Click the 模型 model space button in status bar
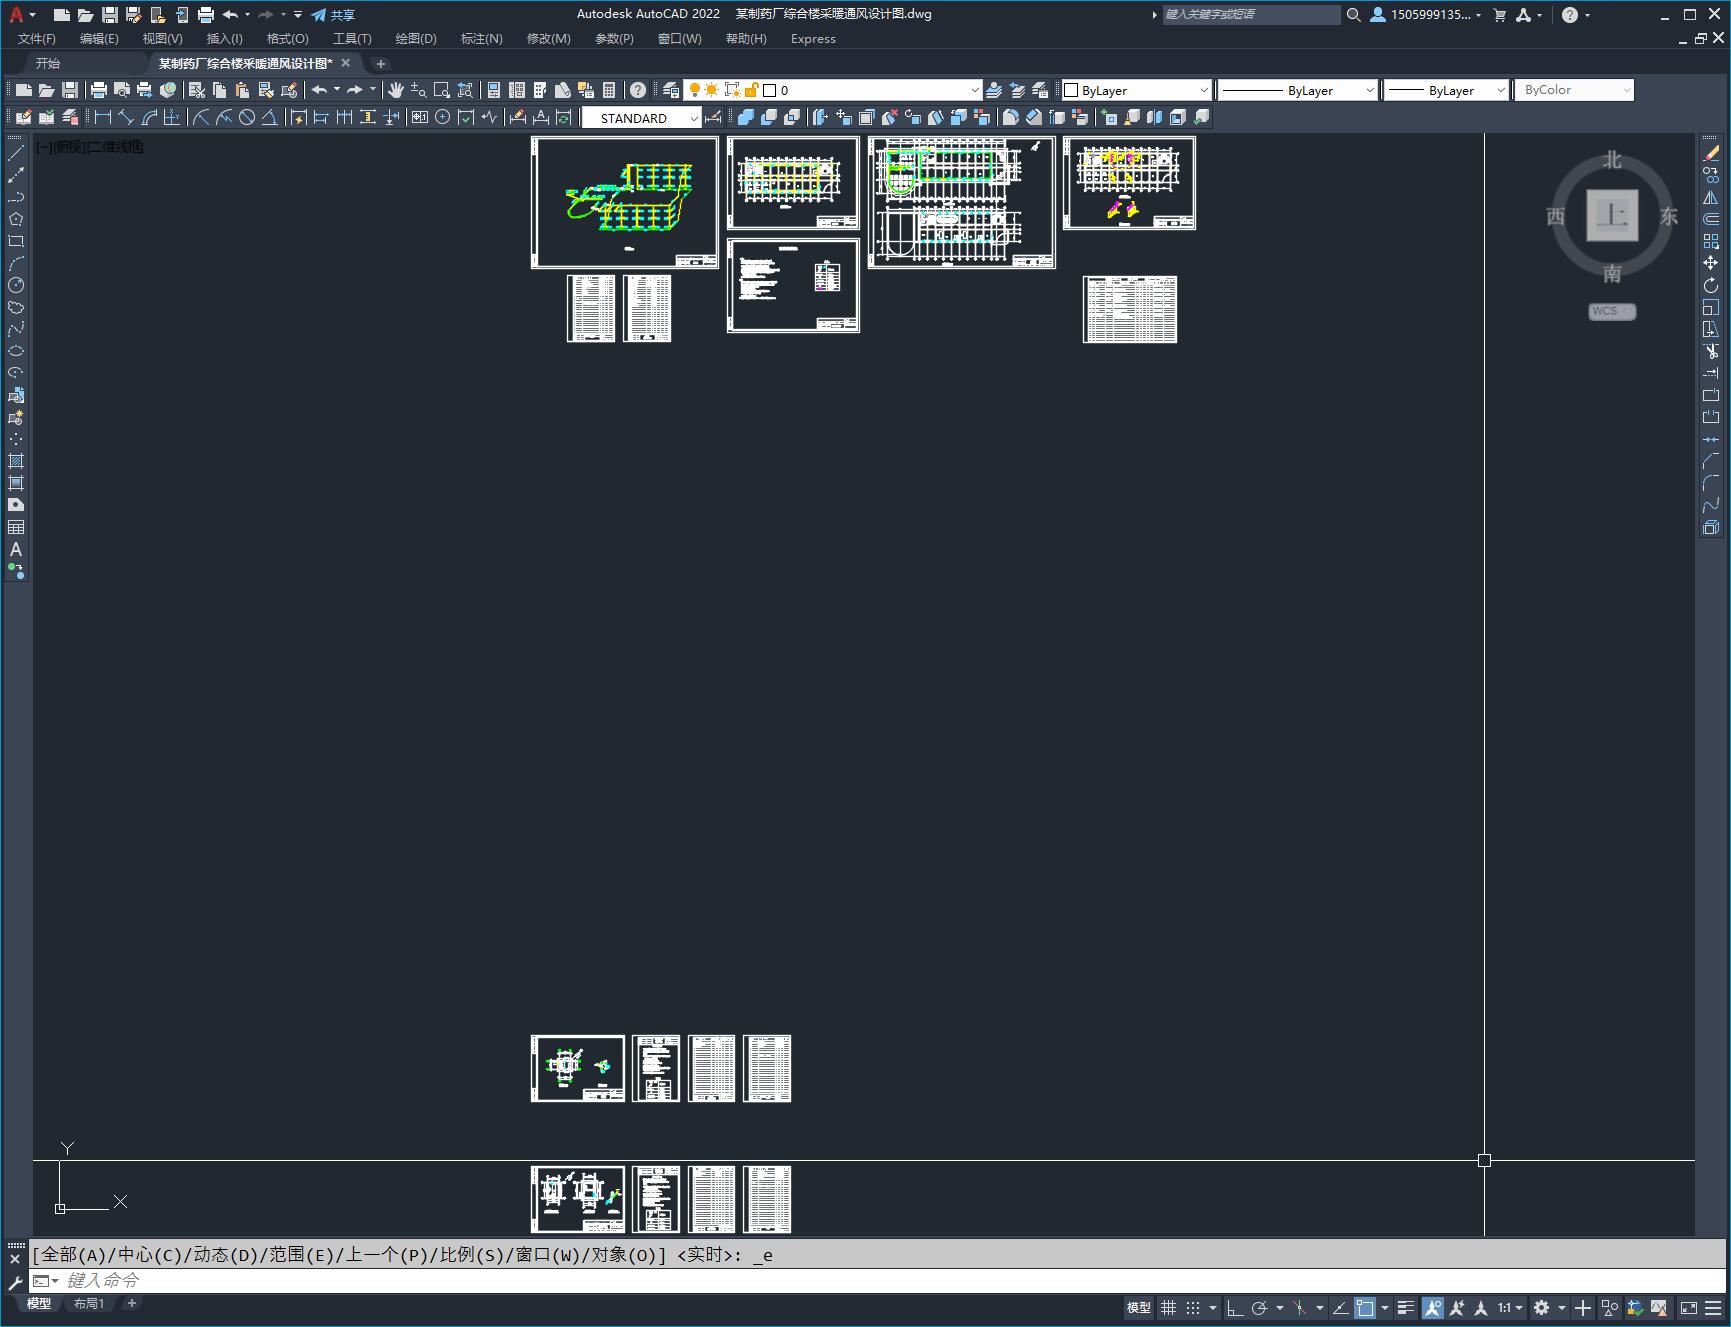Viewport: 1731px width, 1327px height. pos(1139,1307)
